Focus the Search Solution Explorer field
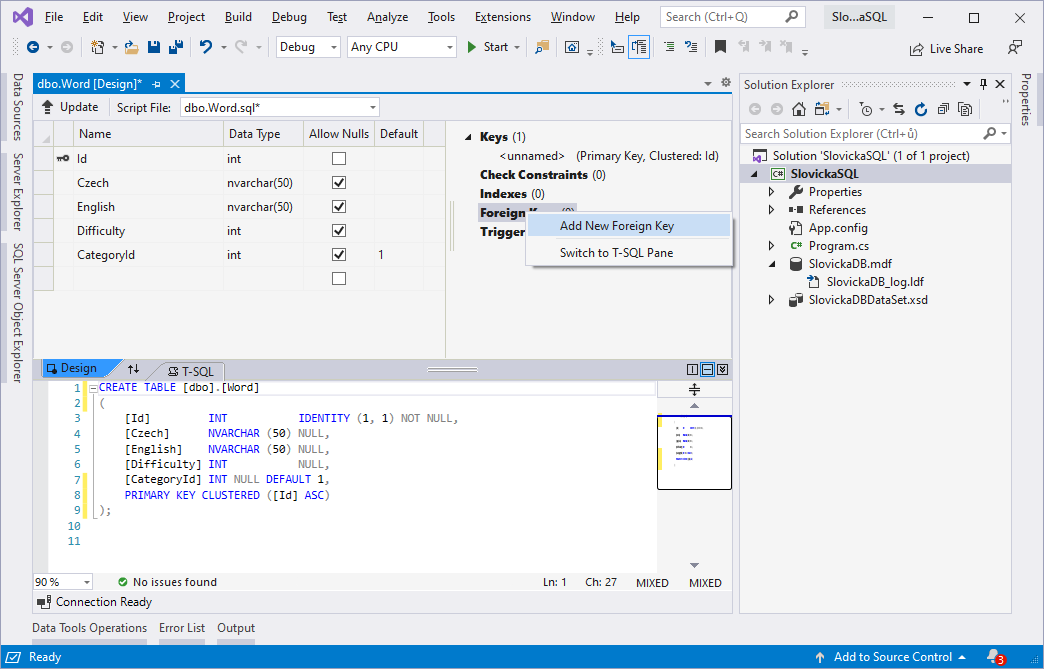Viewport: 1044px width, 669px height. [876, 134]
